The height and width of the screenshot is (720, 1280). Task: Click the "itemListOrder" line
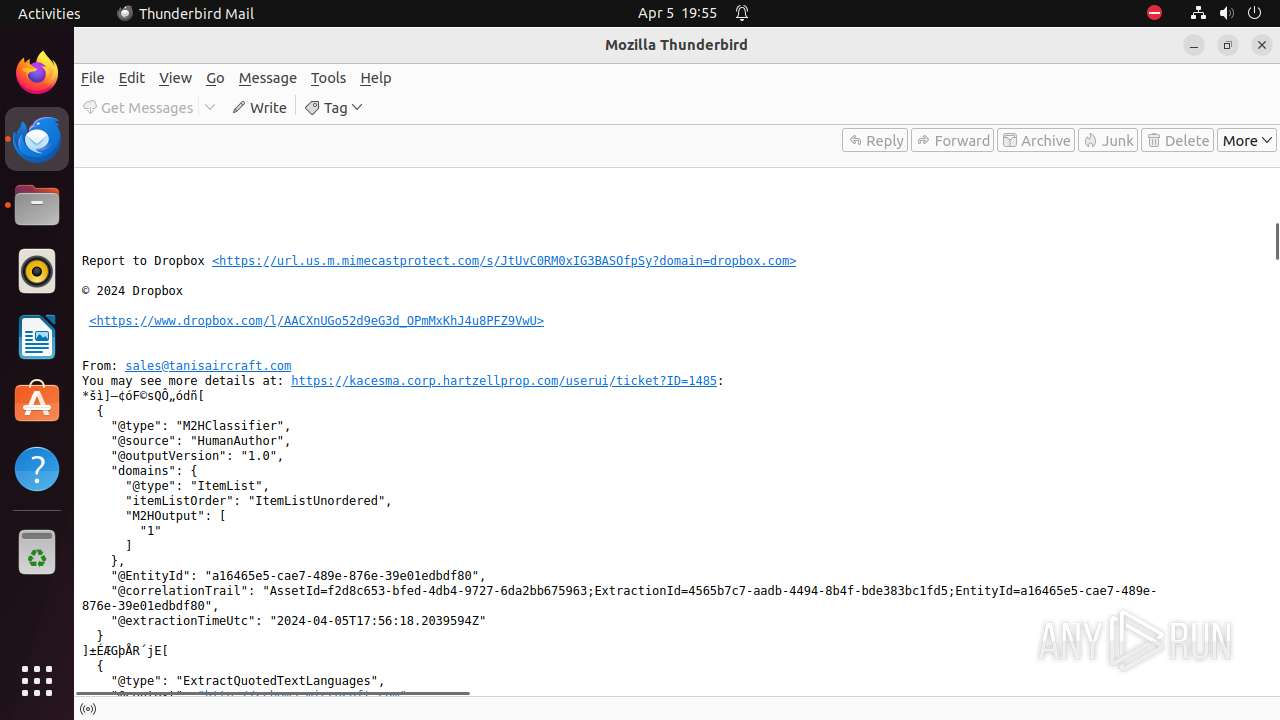259,501
